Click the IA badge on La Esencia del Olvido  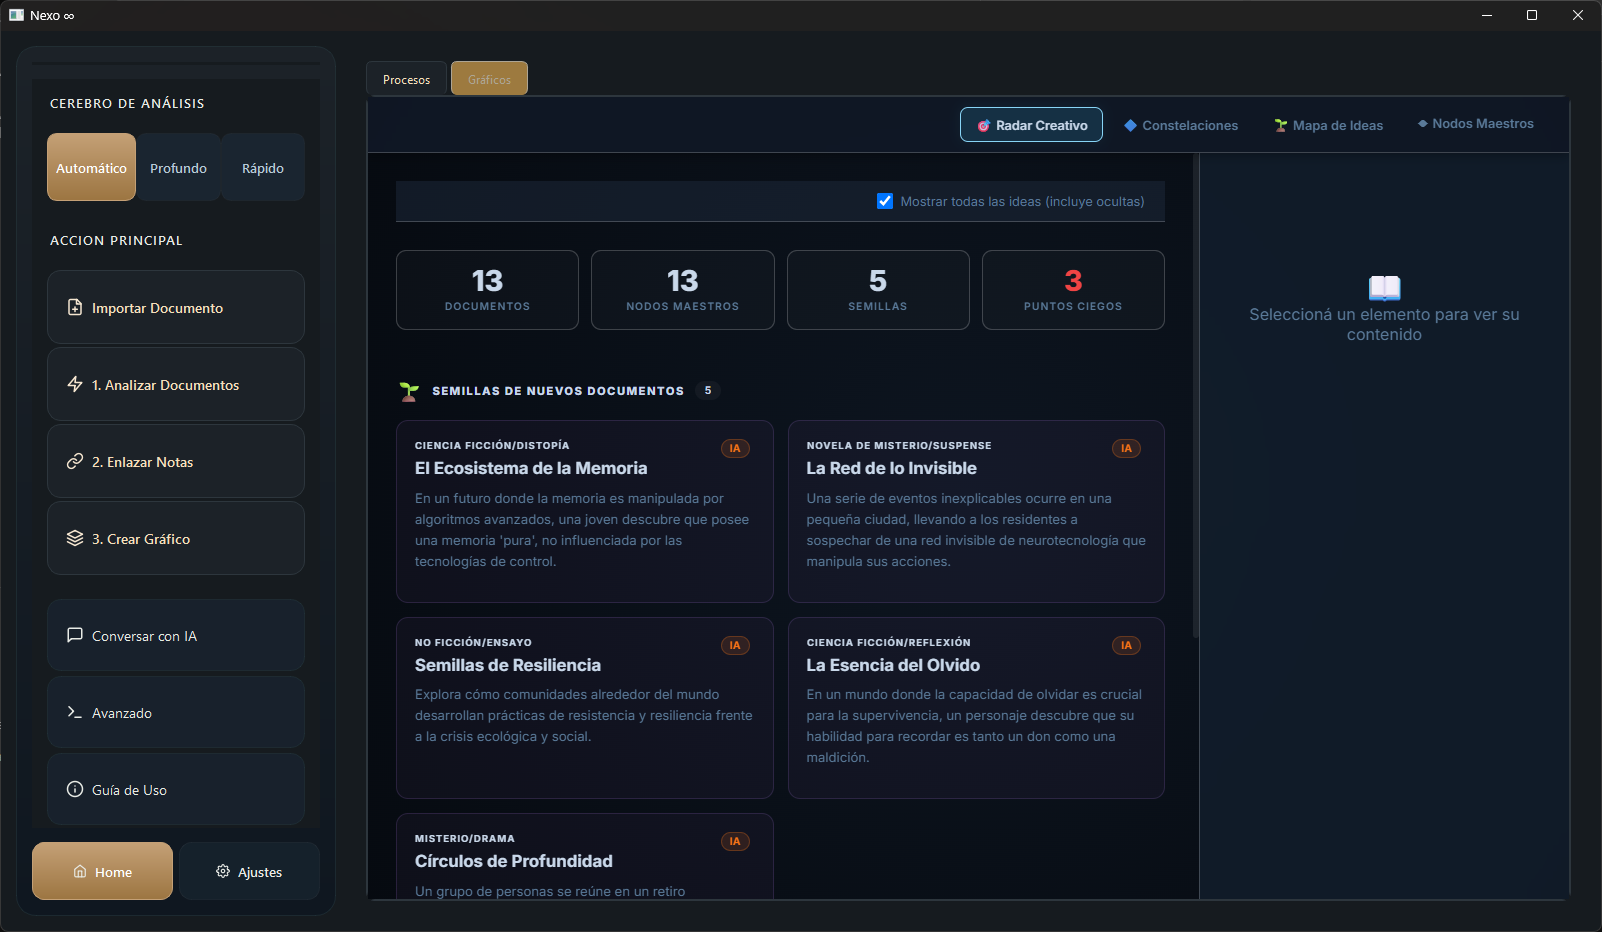(1126, 645)
